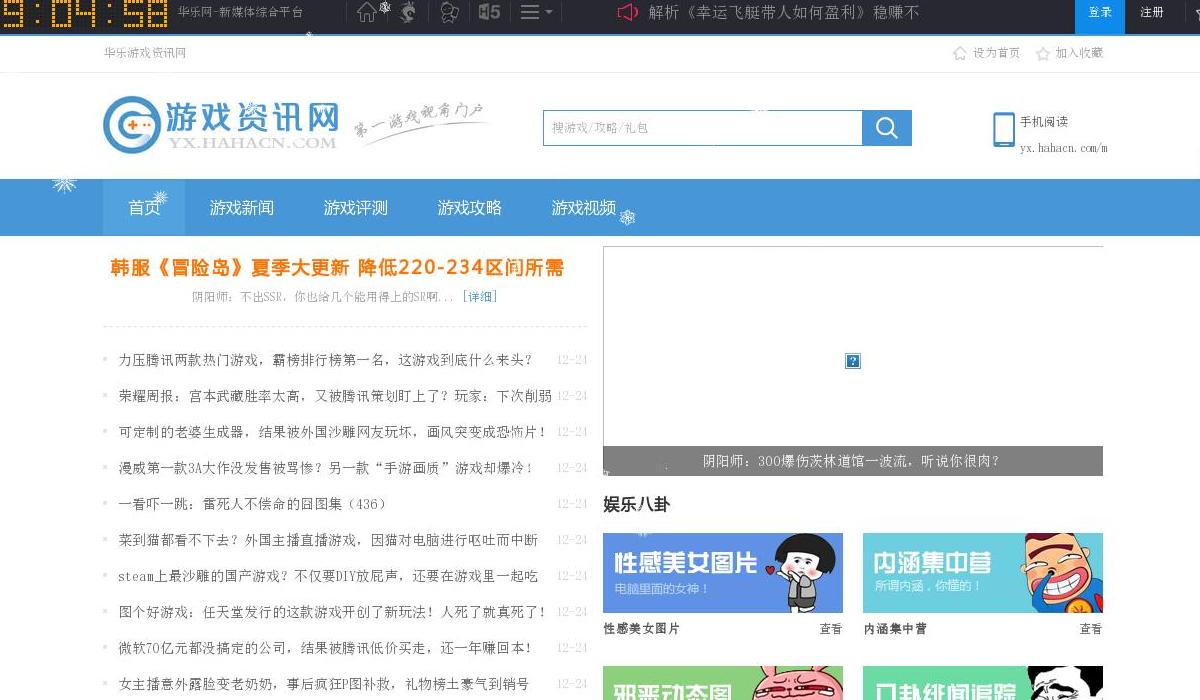Open article 女主播意外露脸变老奶奶

324,684
